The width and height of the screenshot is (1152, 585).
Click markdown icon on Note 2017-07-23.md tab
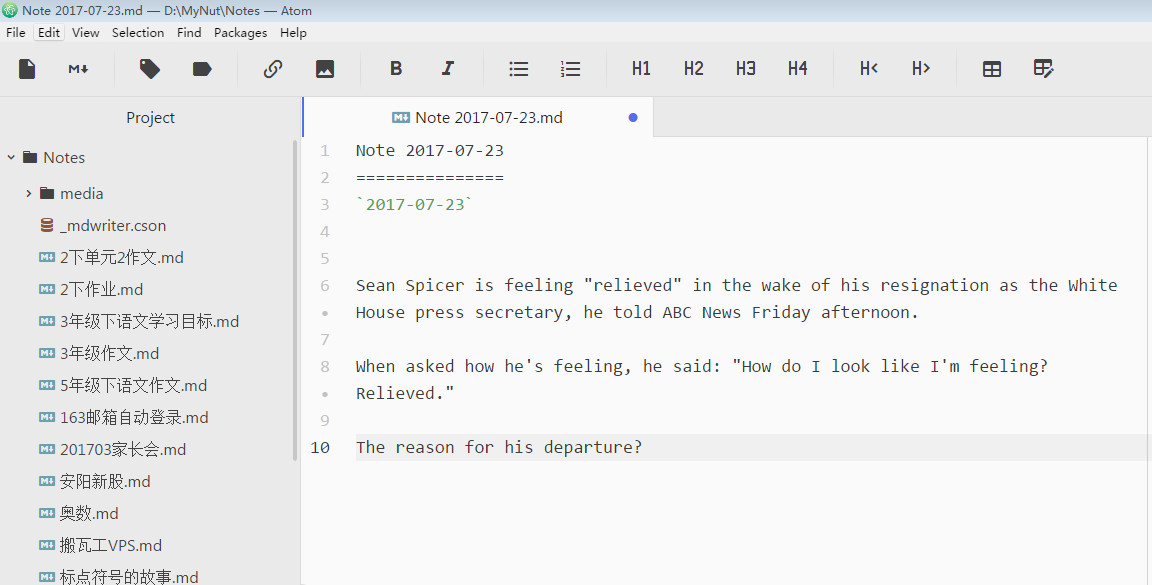(400, 118)
